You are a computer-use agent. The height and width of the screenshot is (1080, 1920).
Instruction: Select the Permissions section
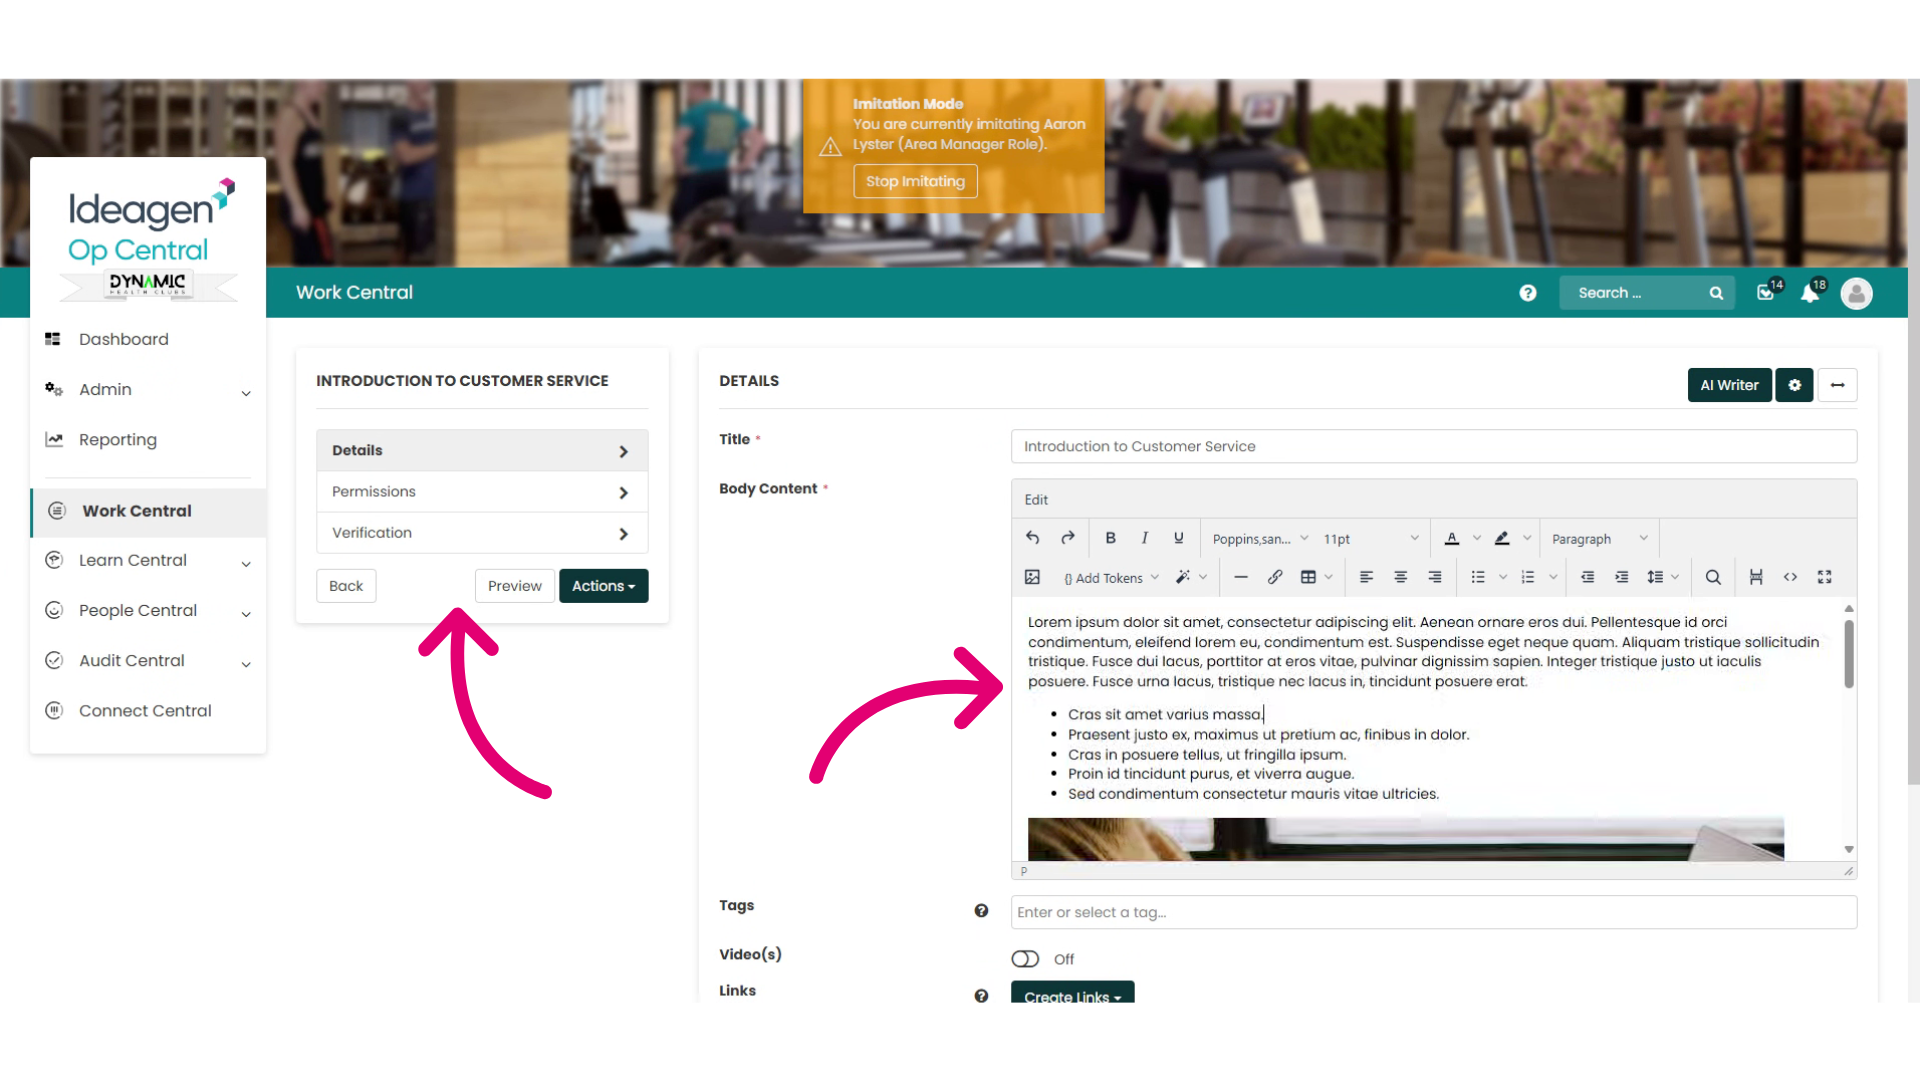[482, 492]
